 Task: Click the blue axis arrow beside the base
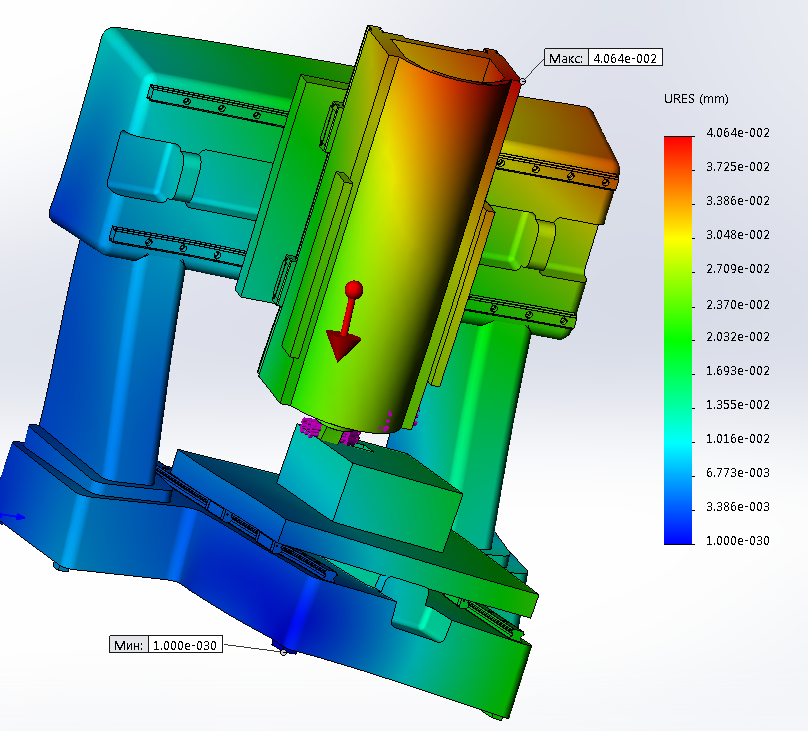[x=11, y=517]
